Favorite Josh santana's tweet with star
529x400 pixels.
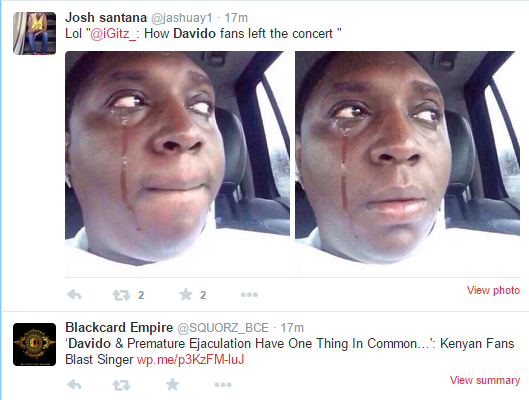tap(186, 294)
